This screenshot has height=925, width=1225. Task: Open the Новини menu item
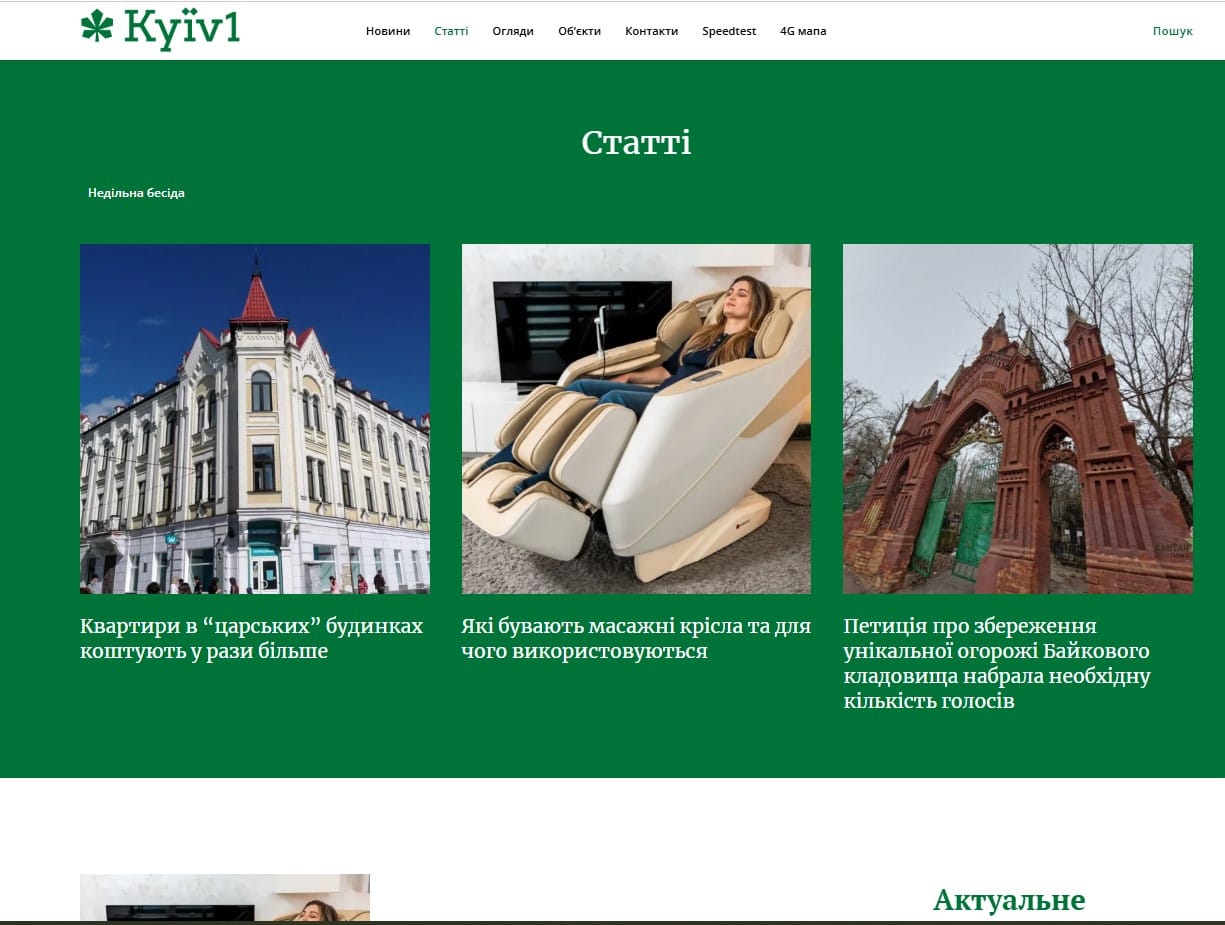(388, 31)
